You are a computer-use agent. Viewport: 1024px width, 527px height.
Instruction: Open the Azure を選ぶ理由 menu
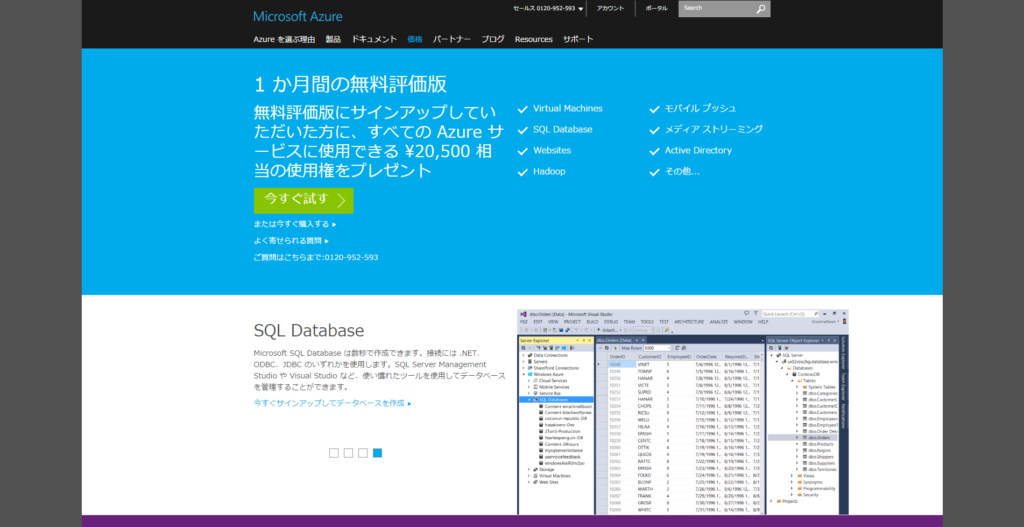284,39
